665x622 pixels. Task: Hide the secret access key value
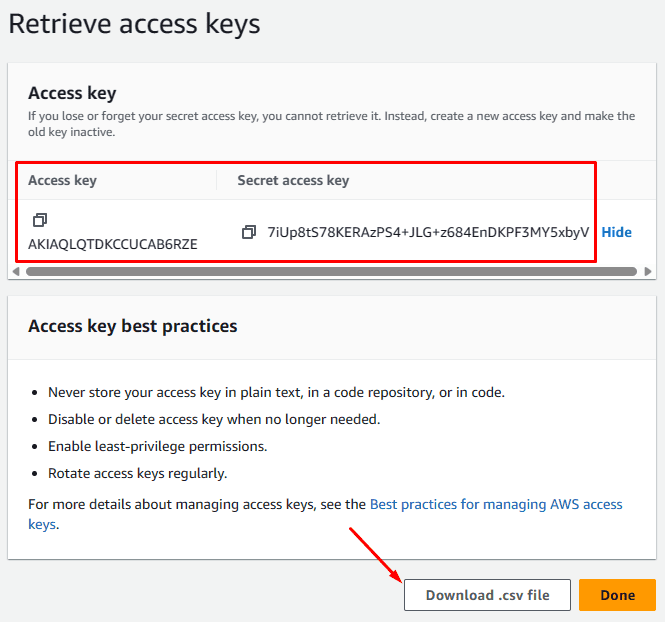(x=616, y=232)
